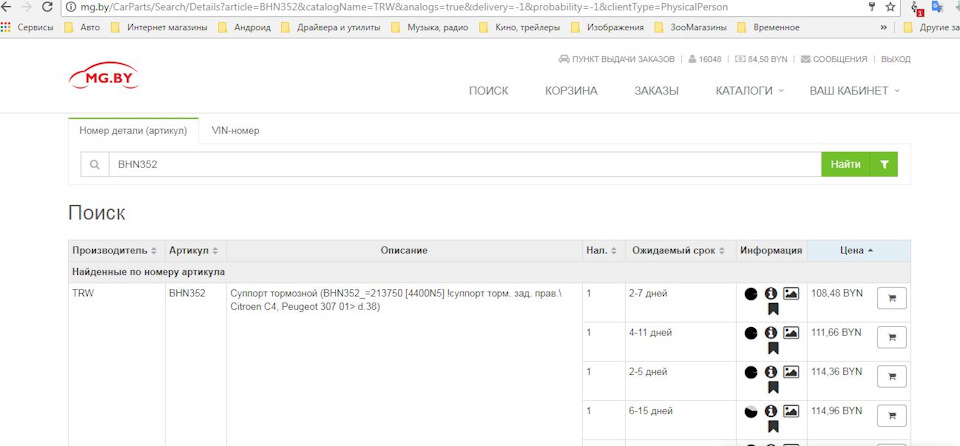960x446 pixels.
Task: Click the browser reload icon
Action: point(47,7)
